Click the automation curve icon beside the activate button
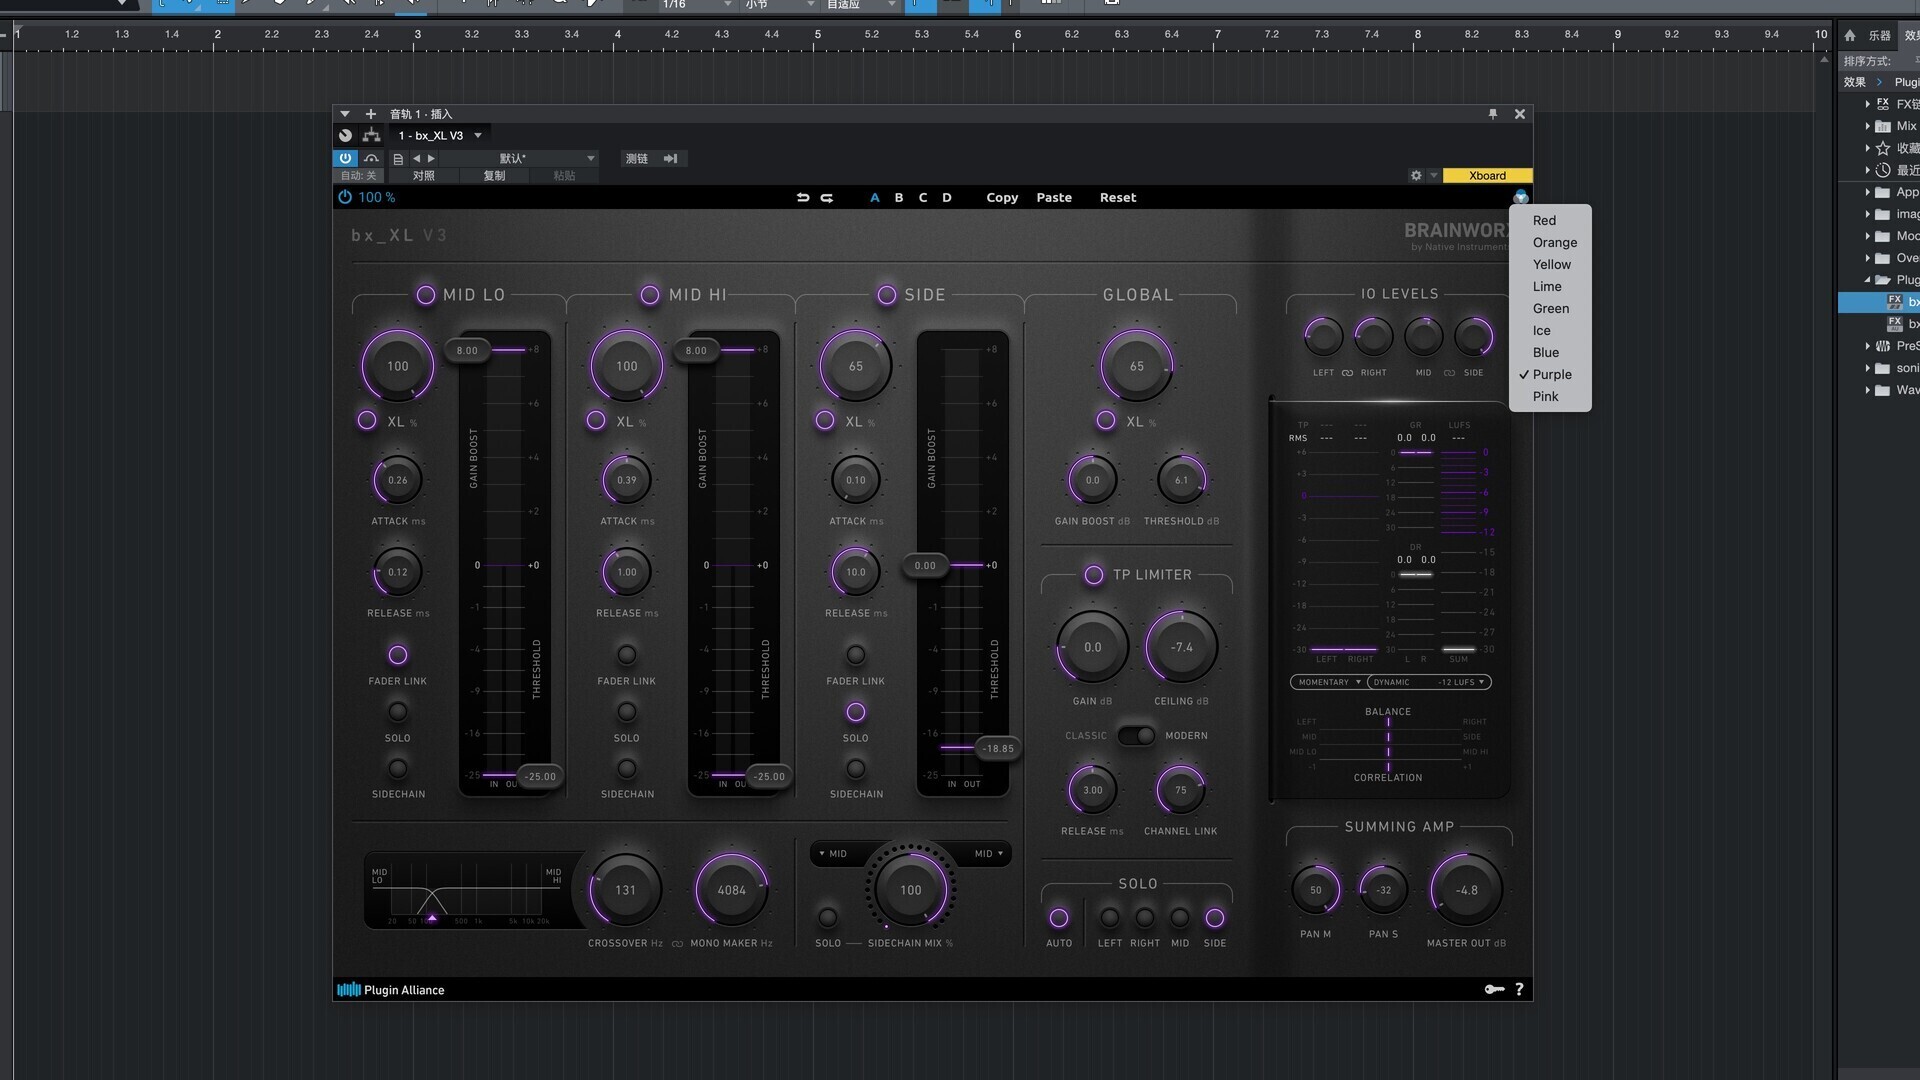The width and height of the screenshot is (1920, 1080). click(371, 158)
